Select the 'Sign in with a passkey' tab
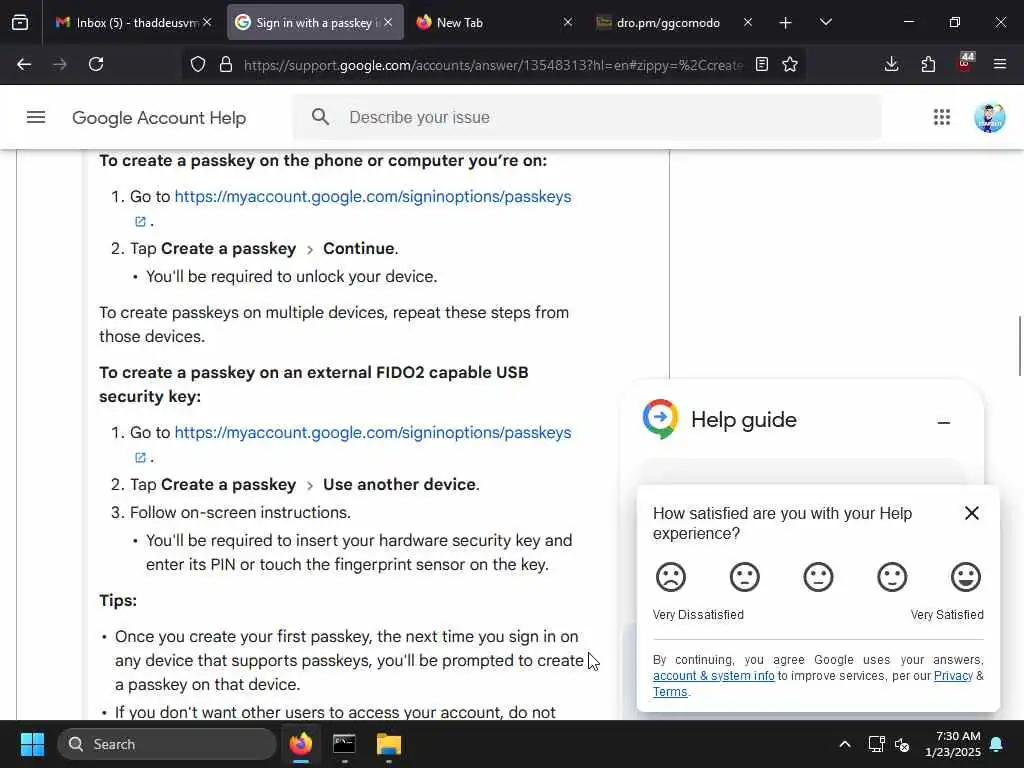 tap(315, 23)
